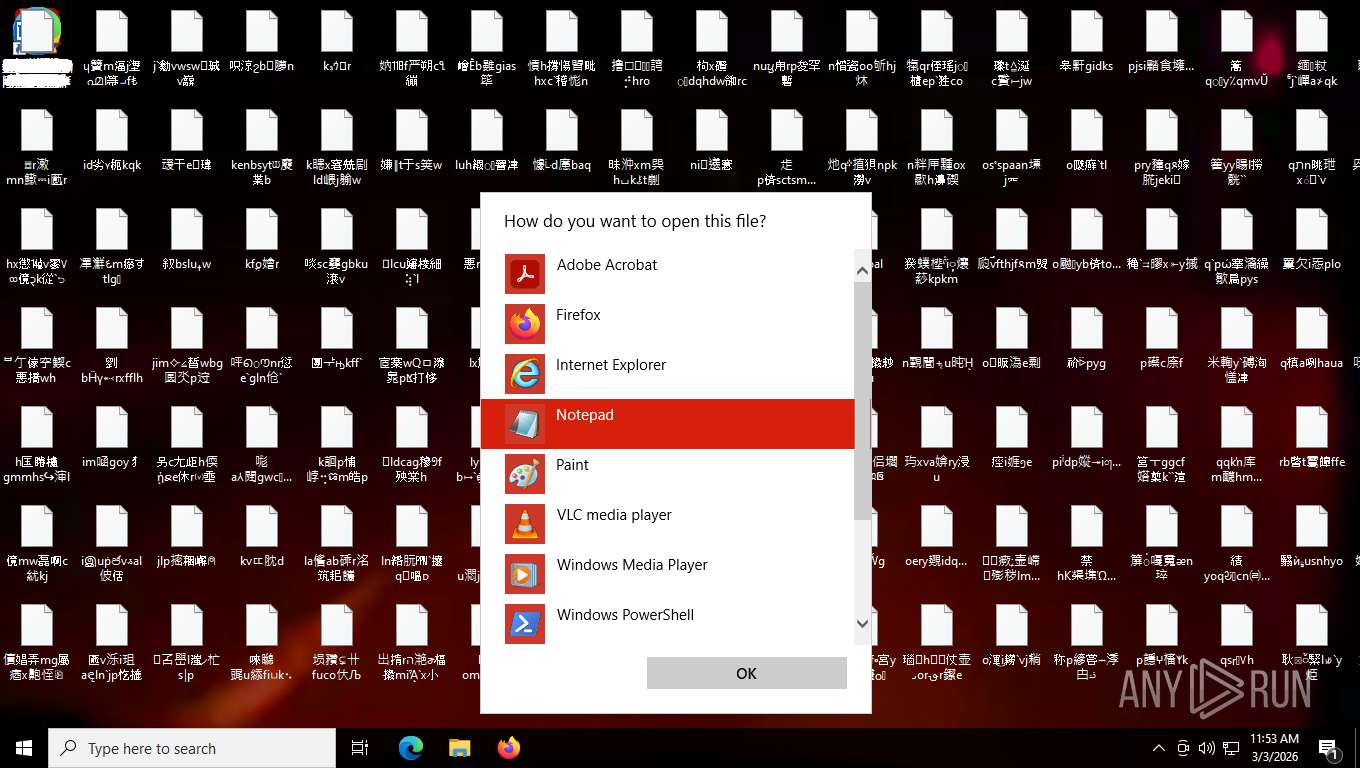
Task: Click the app list scrollbar thumb
Action: 863,401
